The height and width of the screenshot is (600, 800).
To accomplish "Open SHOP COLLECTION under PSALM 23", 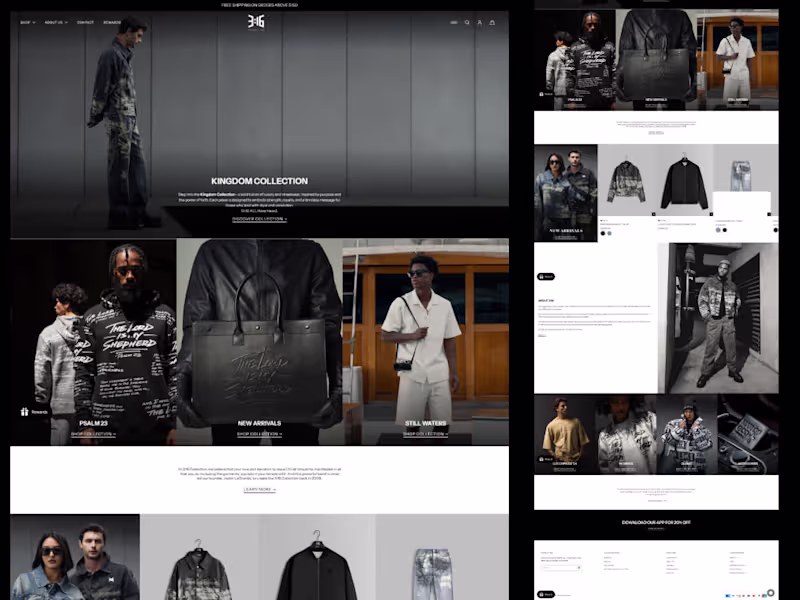I will coord(96,433).
